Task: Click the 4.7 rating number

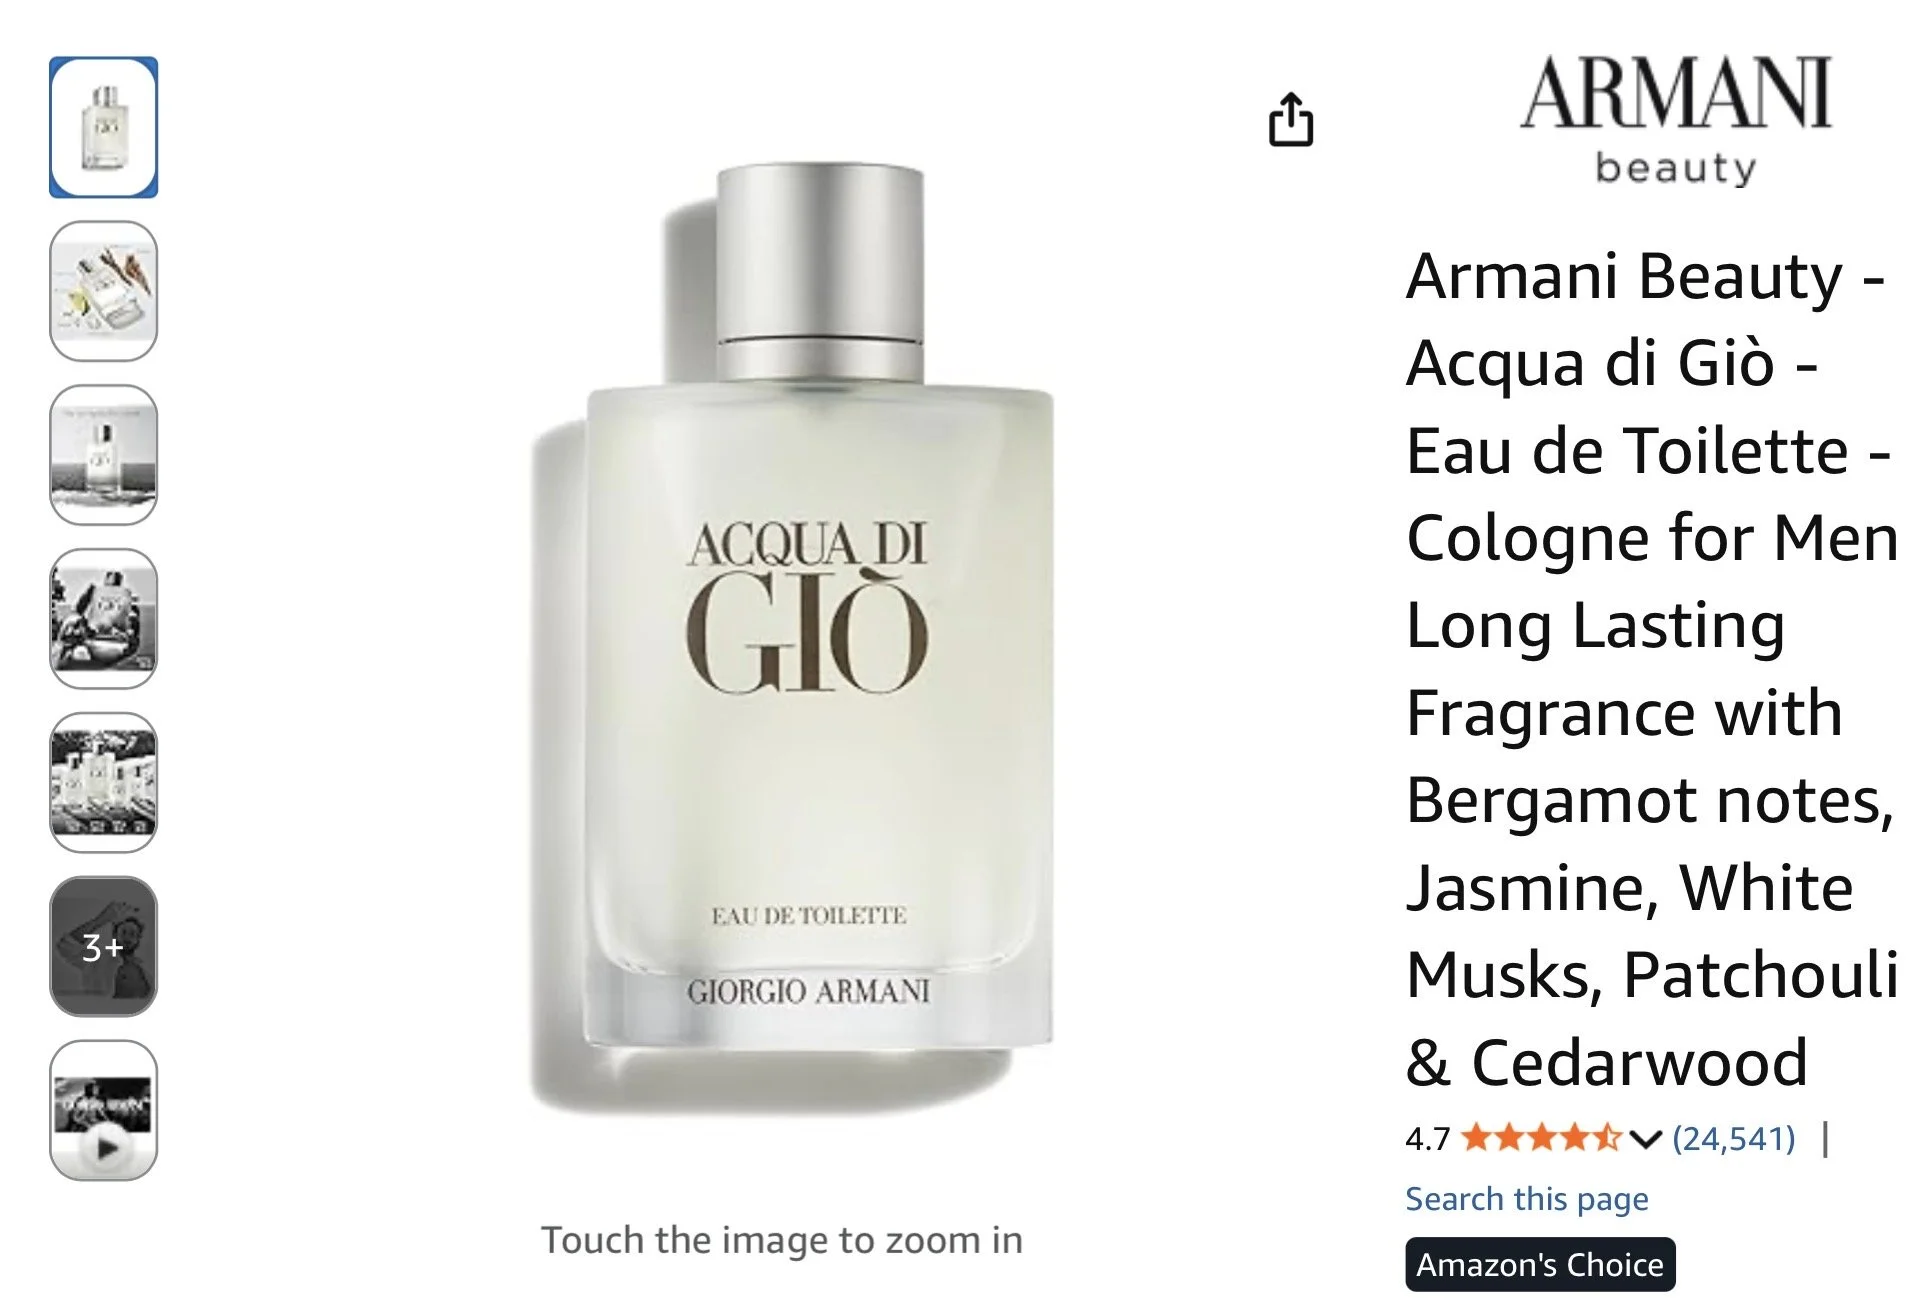Action: (1427, 1139)
